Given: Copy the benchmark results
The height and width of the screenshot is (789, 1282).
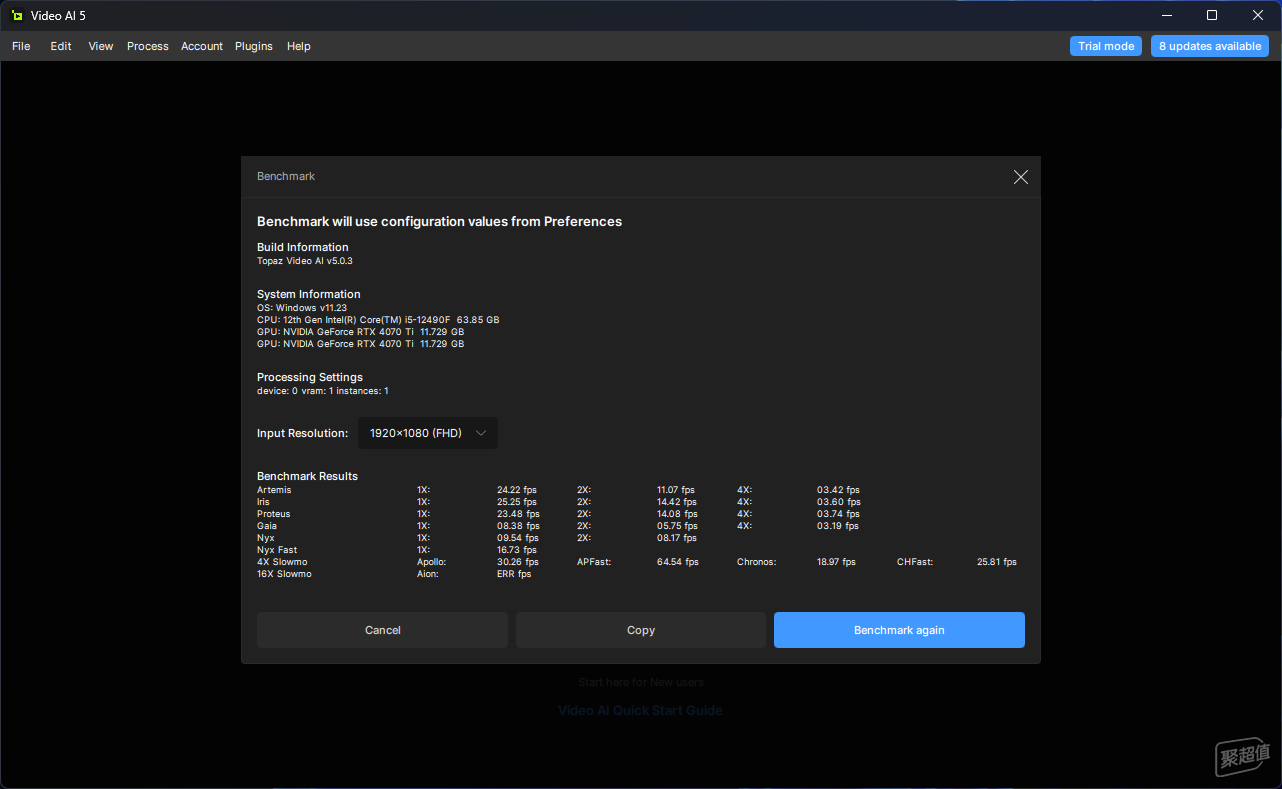Looking at the screenshot, I should (641, 630).
